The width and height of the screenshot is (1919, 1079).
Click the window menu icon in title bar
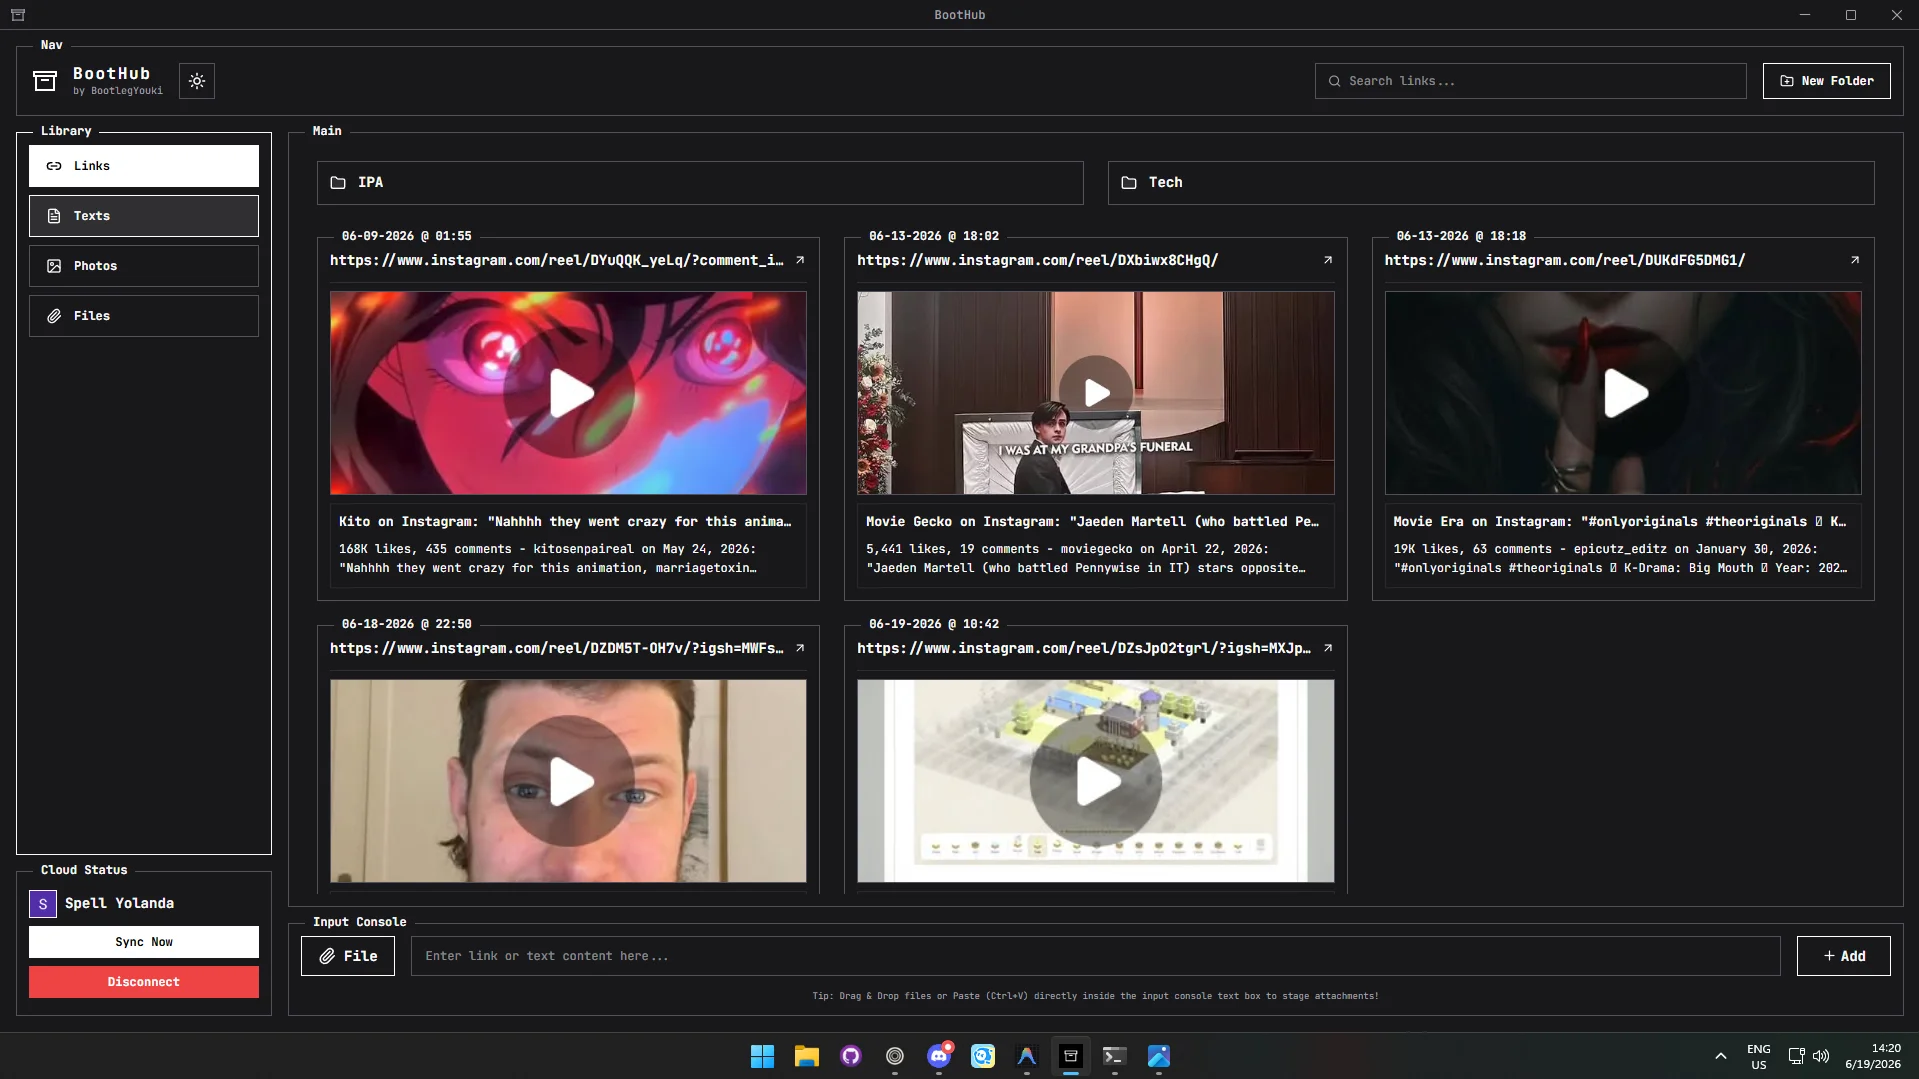tap(18, 15)
